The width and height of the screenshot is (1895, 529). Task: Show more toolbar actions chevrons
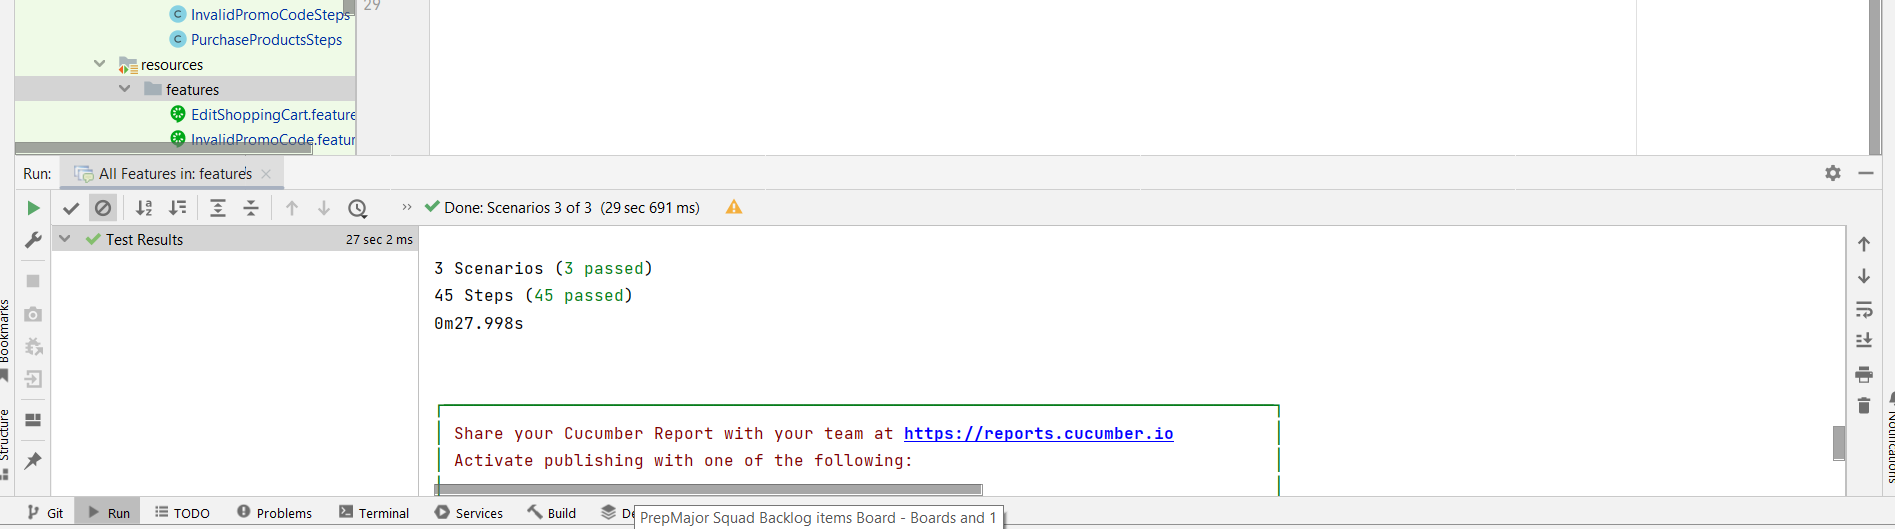407,207
